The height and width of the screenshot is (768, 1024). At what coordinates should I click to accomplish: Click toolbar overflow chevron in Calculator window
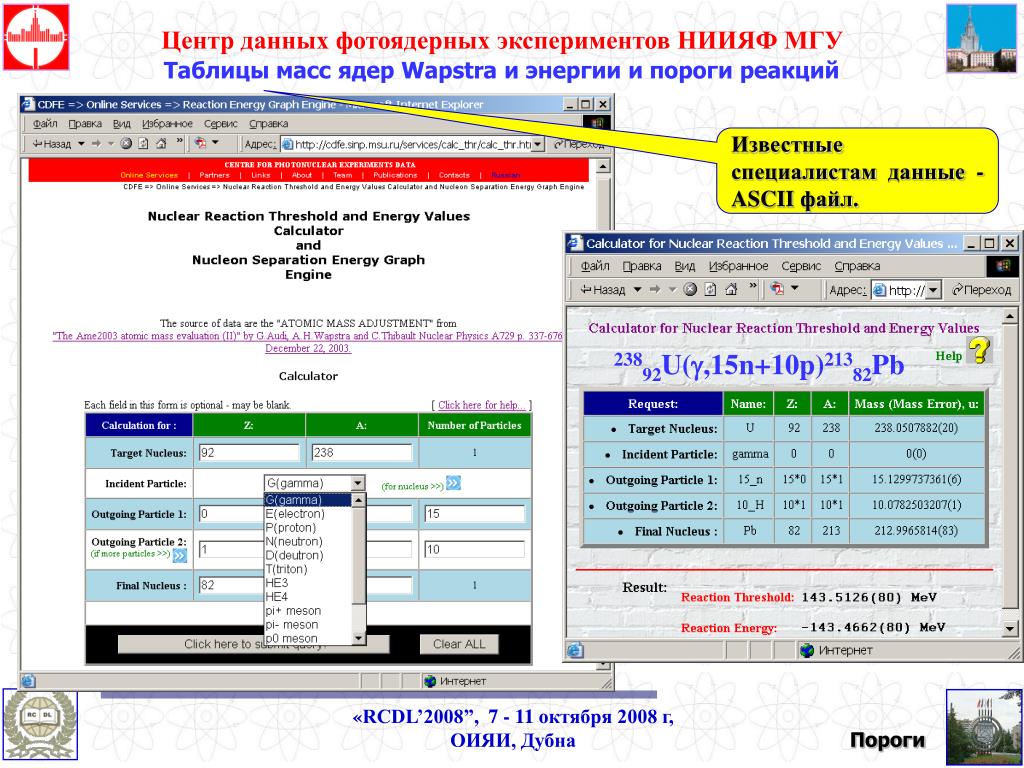(x=752, y=287)
